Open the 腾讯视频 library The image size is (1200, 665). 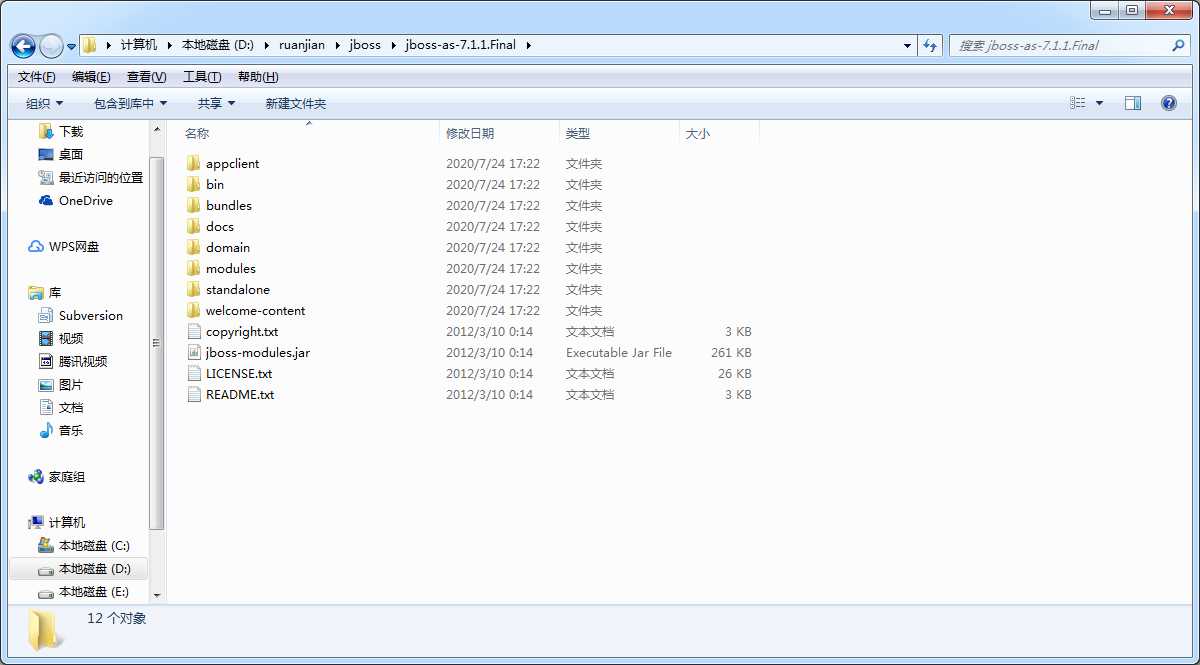point(83,361)
